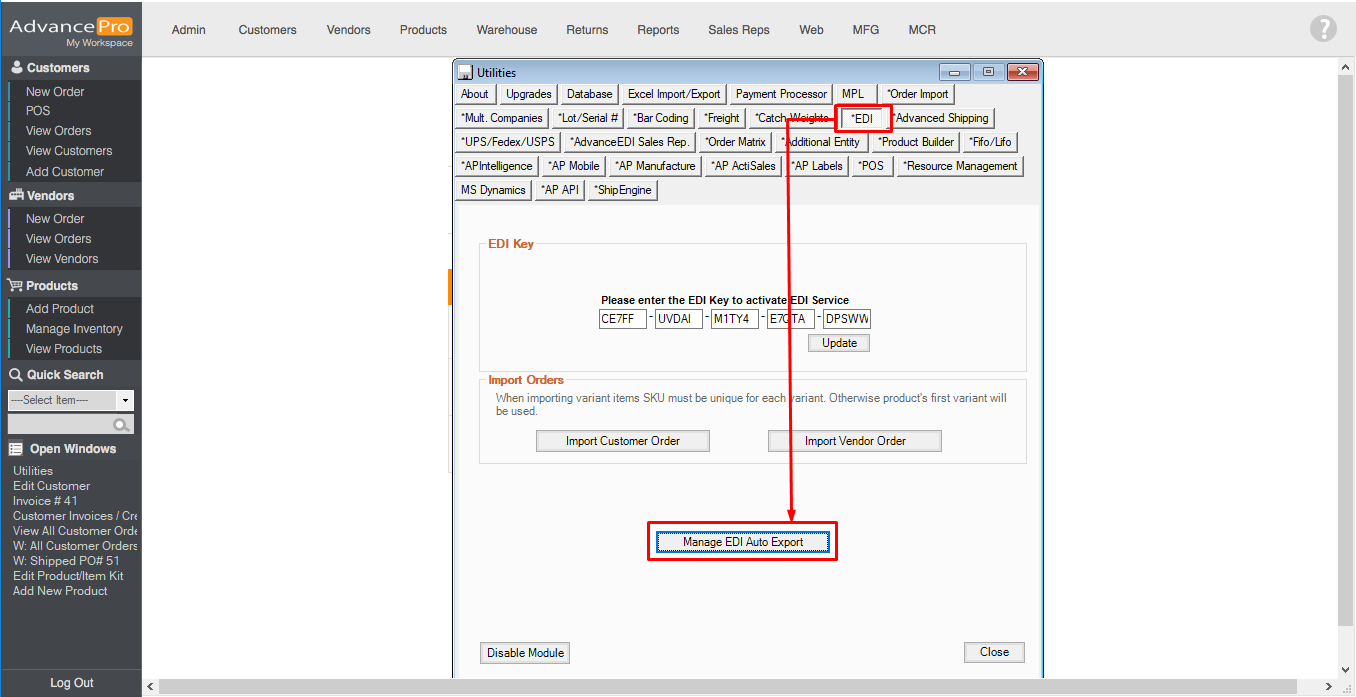Click the Update EDI key button
The width and height of the screenshot is (1356, 697).
pos(839,343)
